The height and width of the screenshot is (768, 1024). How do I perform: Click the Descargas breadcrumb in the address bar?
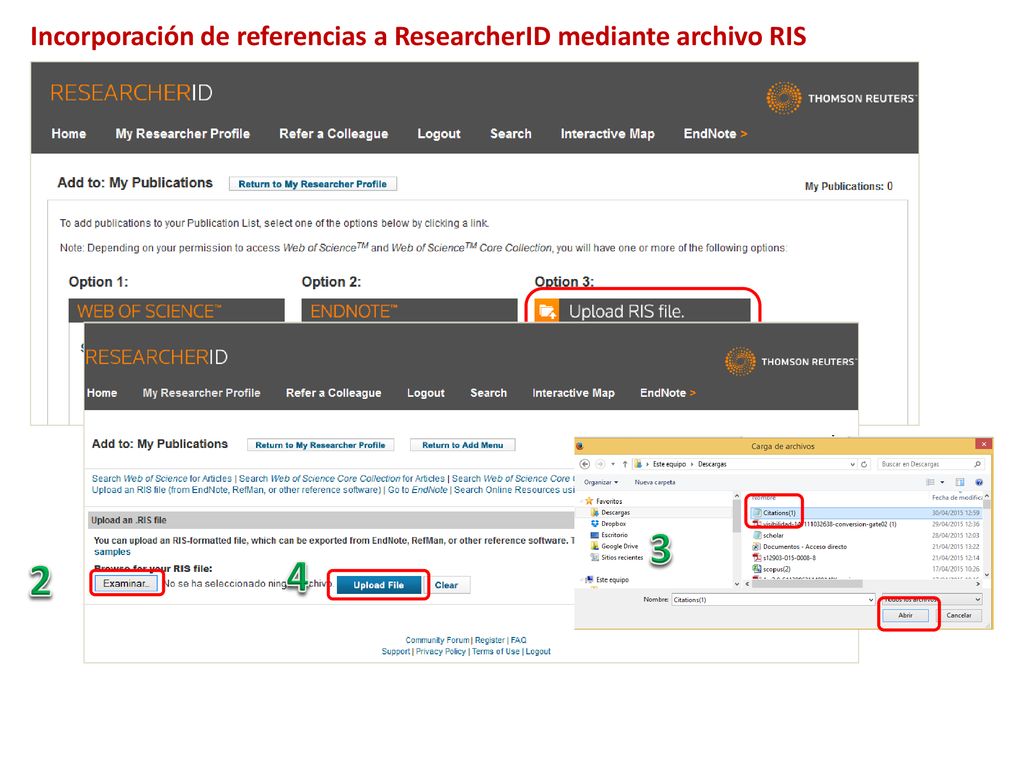pos(712,464)
